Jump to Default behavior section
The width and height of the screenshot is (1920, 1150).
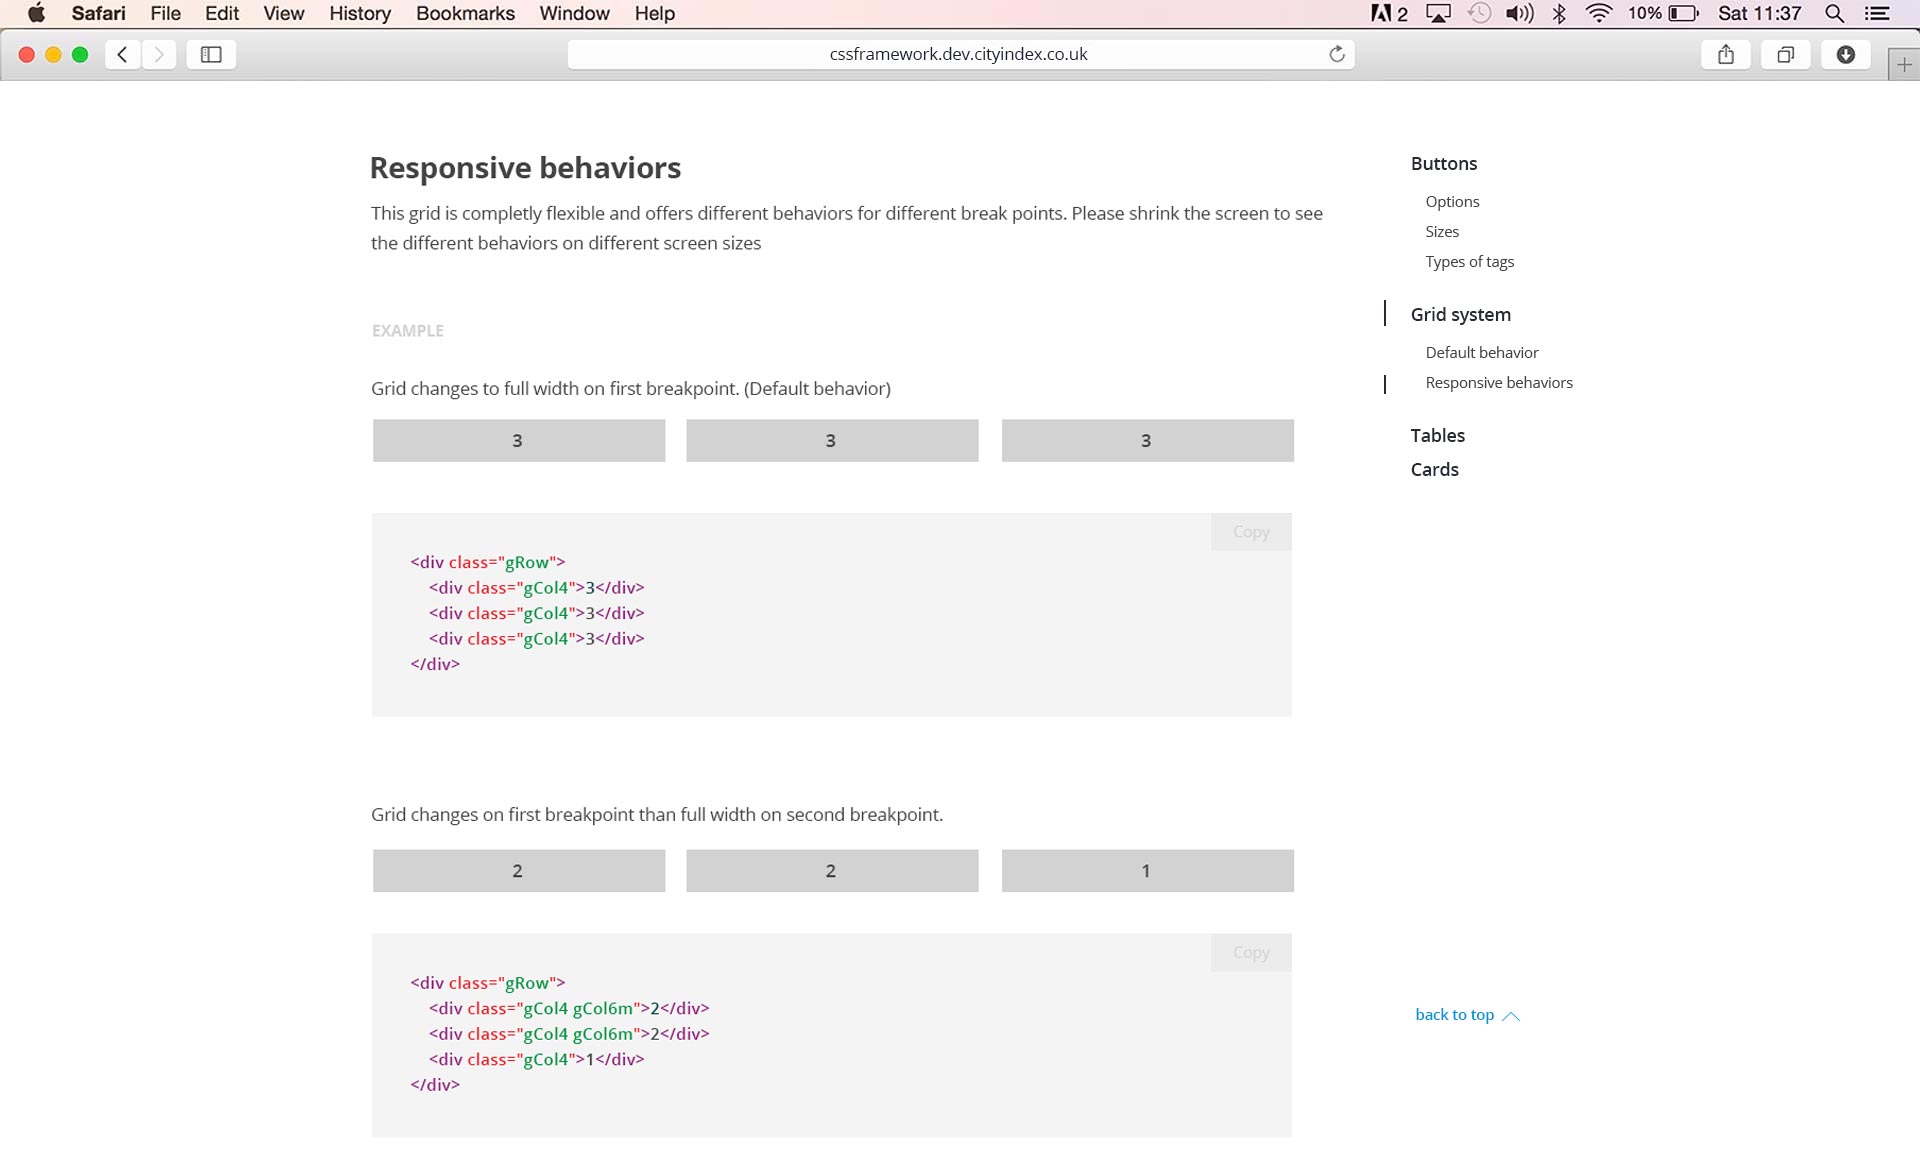1481,353
